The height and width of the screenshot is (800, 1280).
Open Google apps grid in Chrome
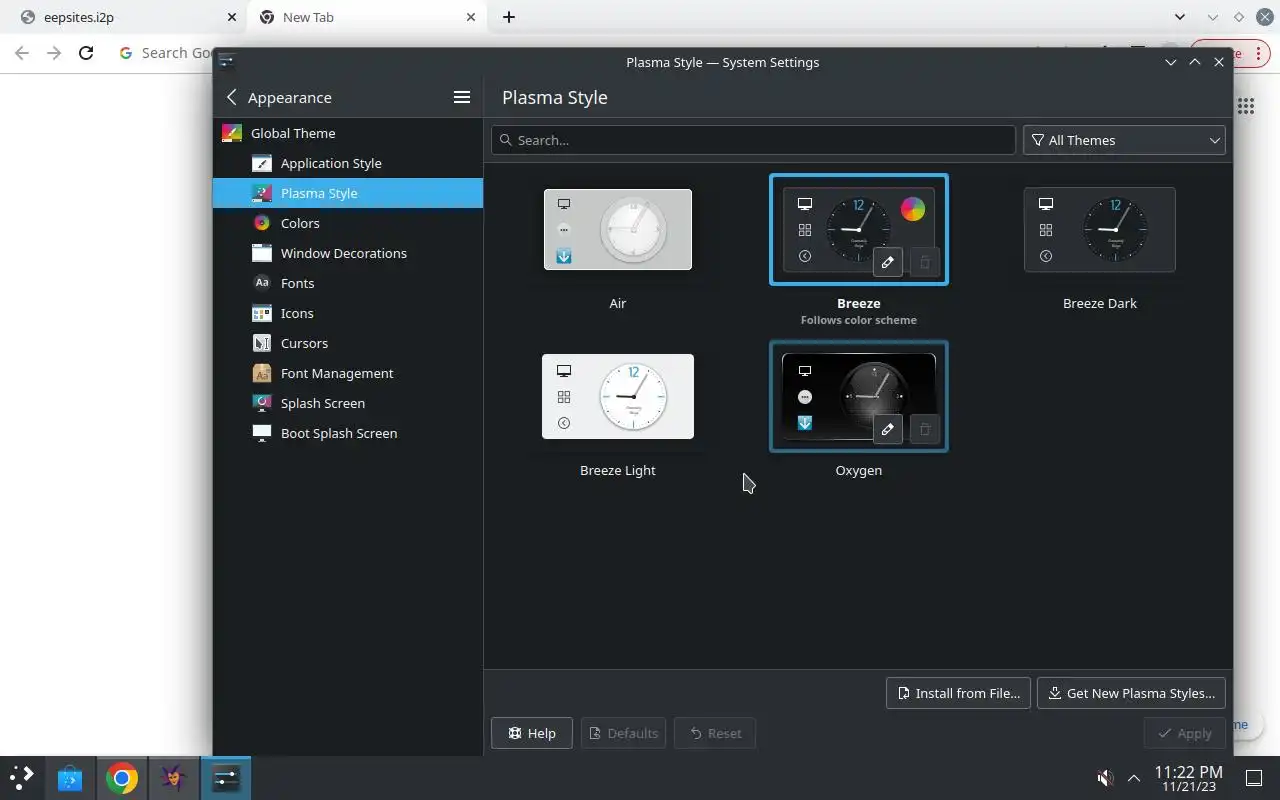tap(1246, 106)
